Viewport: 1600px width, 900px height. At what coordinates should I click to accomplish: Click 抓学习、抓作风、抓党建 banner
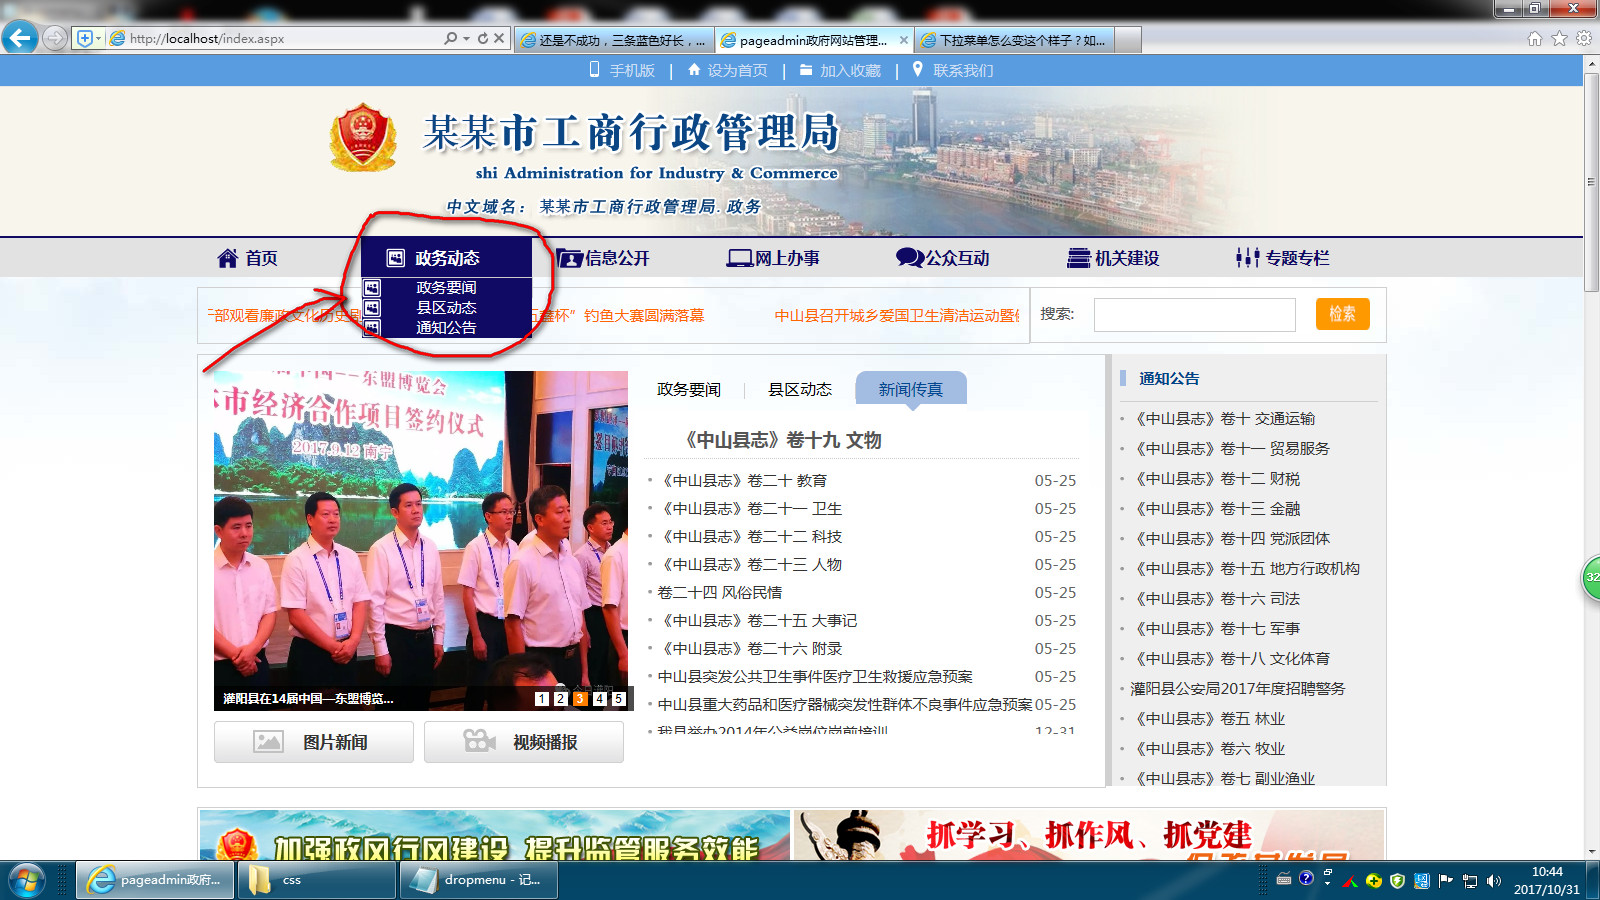coord(1090,835)
